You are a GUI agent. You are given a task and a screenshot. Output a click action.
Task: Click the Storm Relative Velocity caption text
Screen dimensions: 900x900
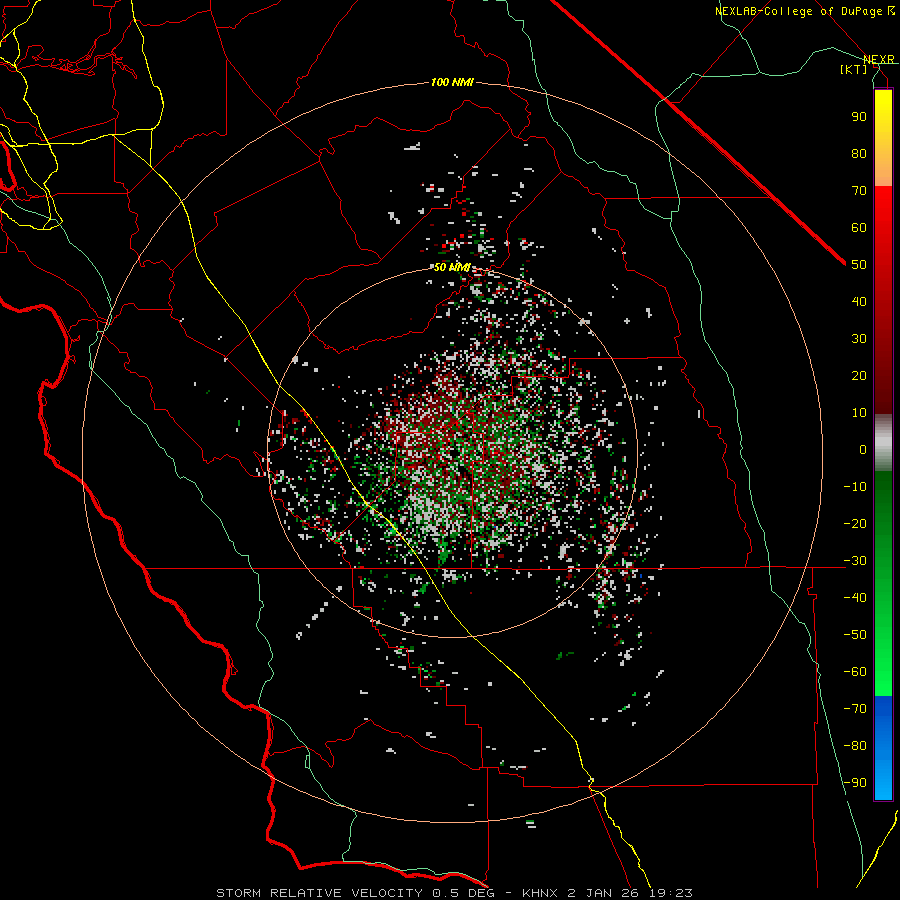click(x=454, y=893)
